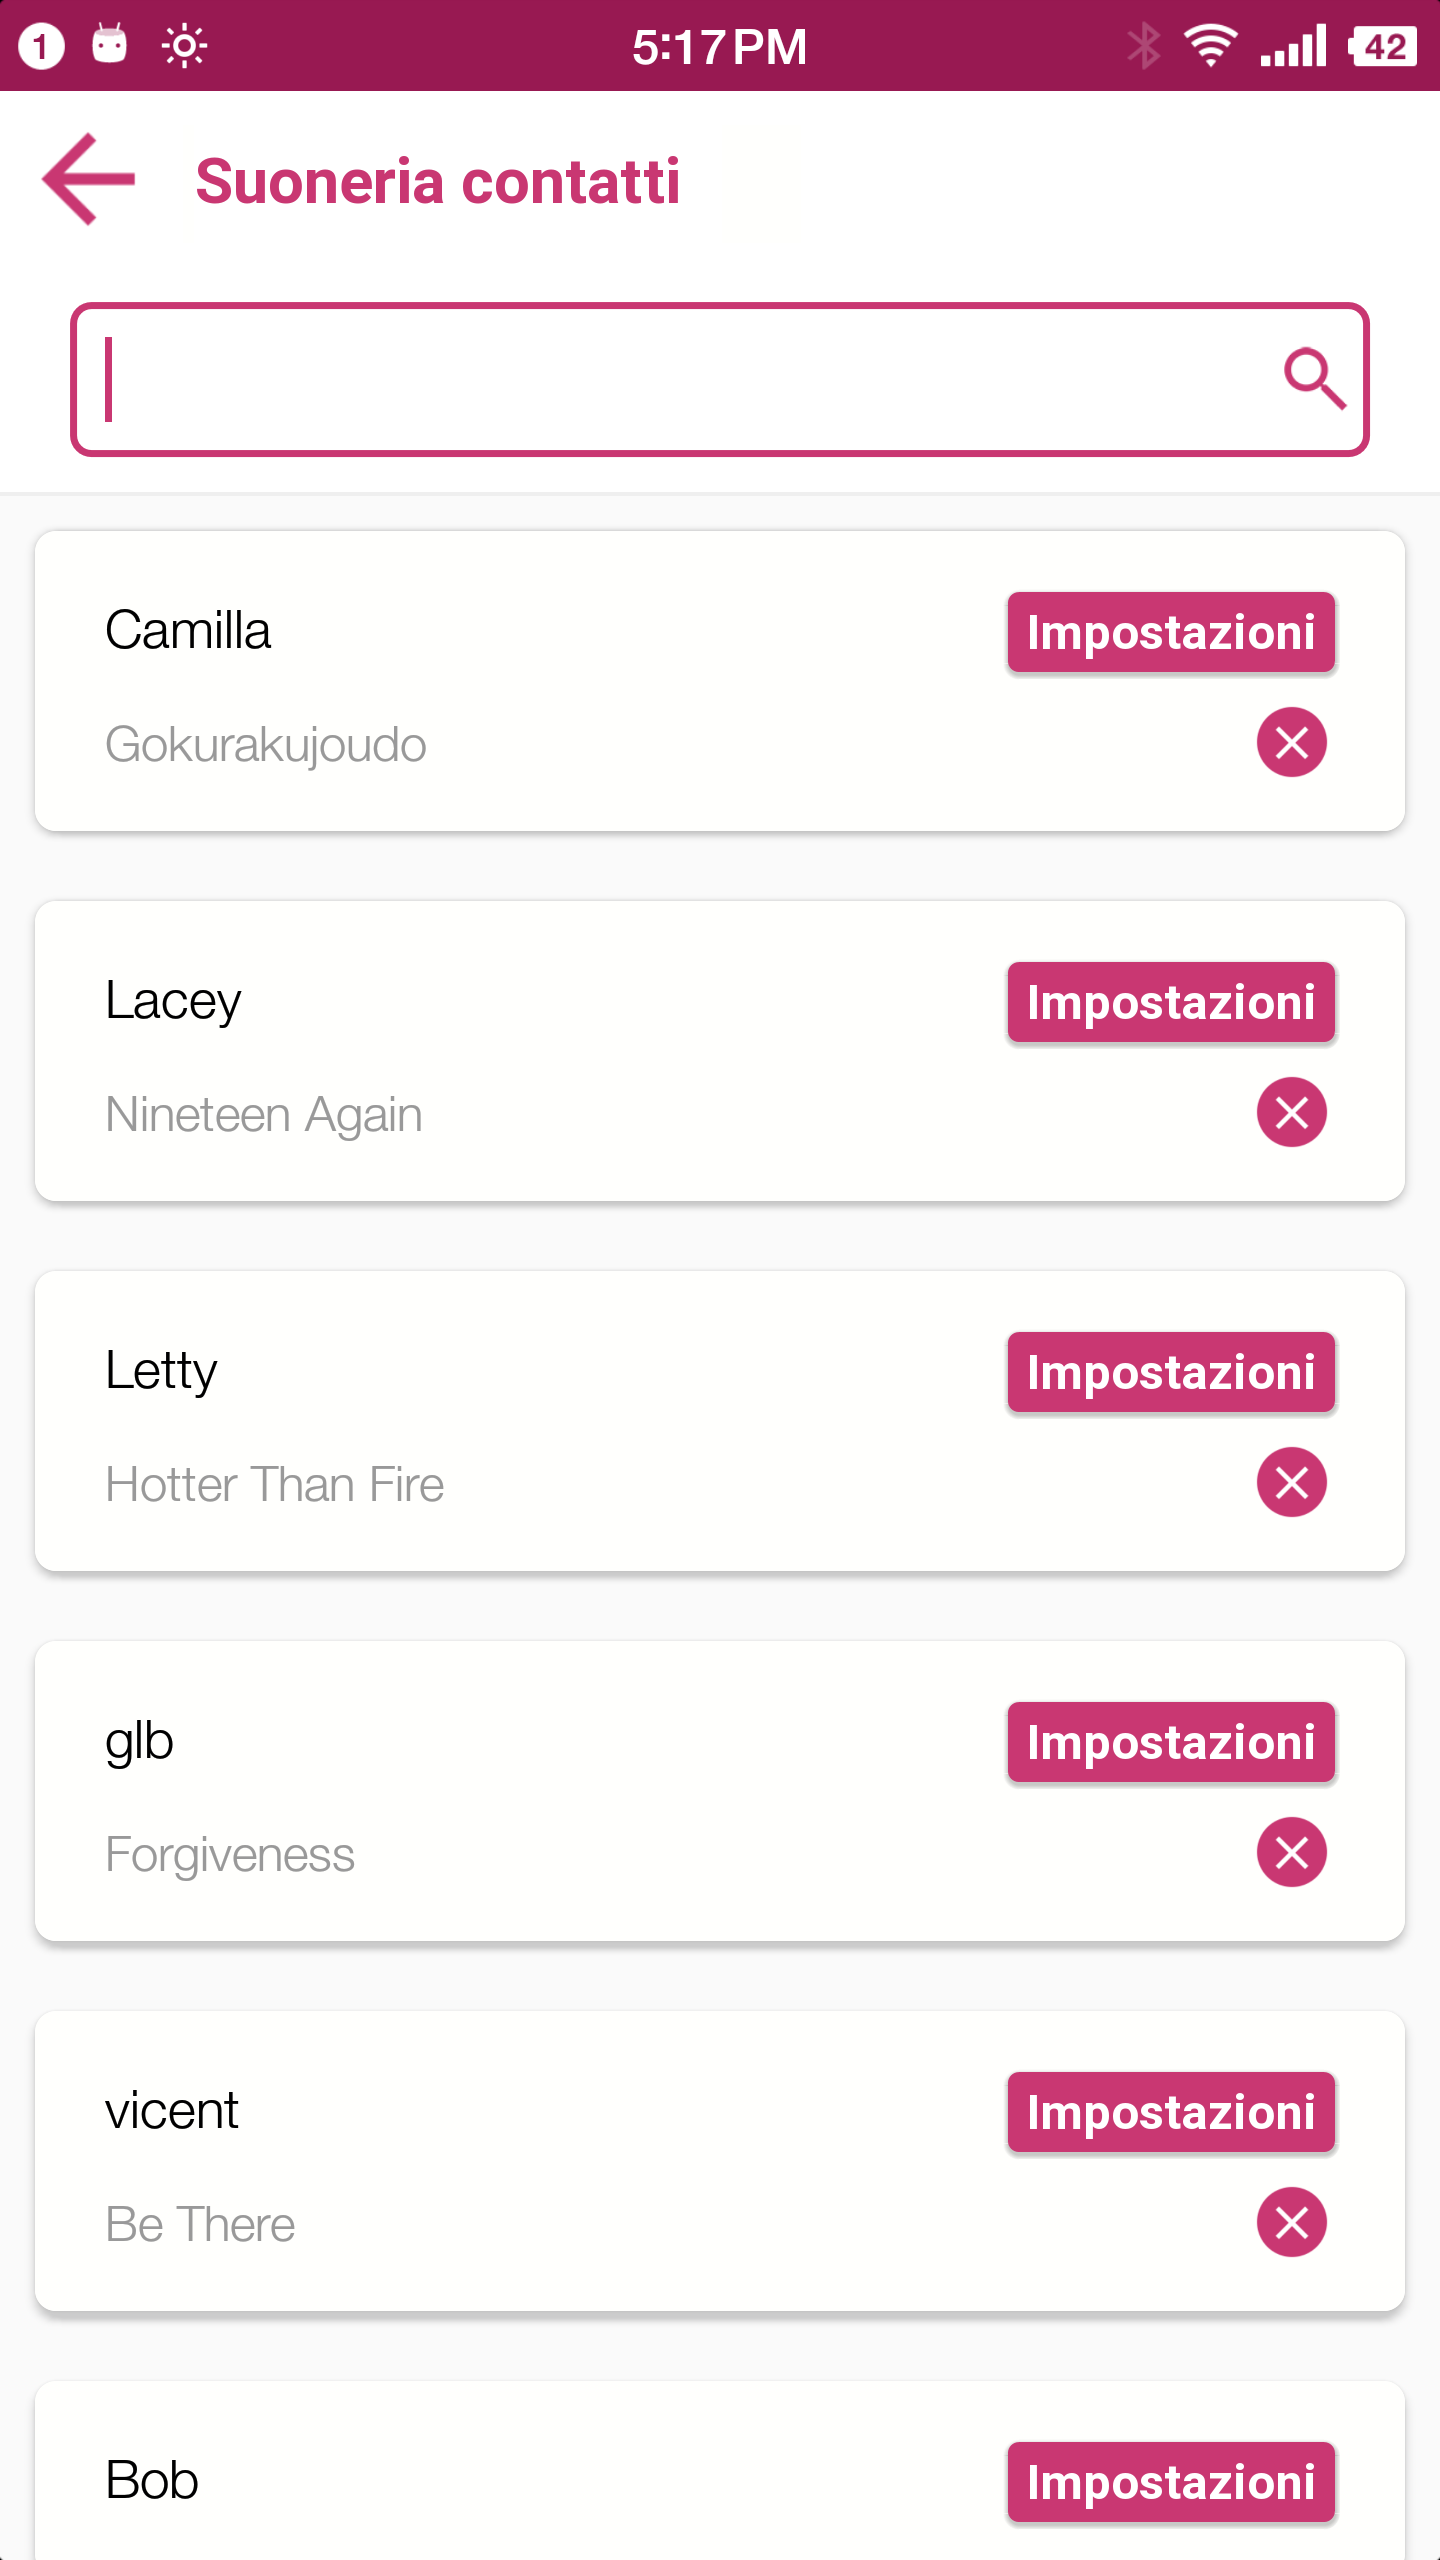Tap the search magnifier icon

(1314, 378)
